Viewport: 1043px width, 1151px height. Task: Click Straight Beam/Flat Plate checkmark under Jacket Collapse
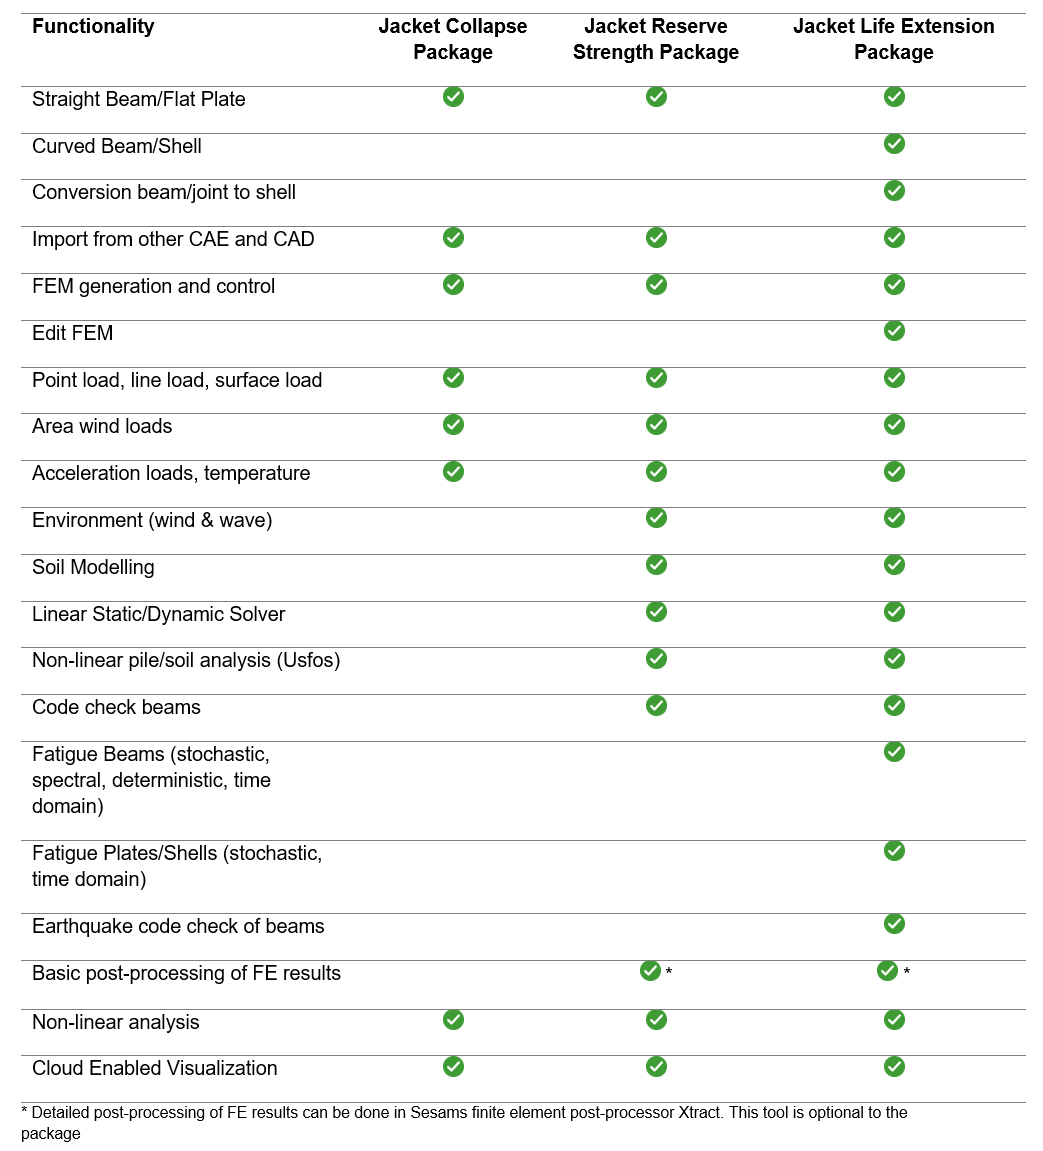pyautogui.click(x=453, y=97)
